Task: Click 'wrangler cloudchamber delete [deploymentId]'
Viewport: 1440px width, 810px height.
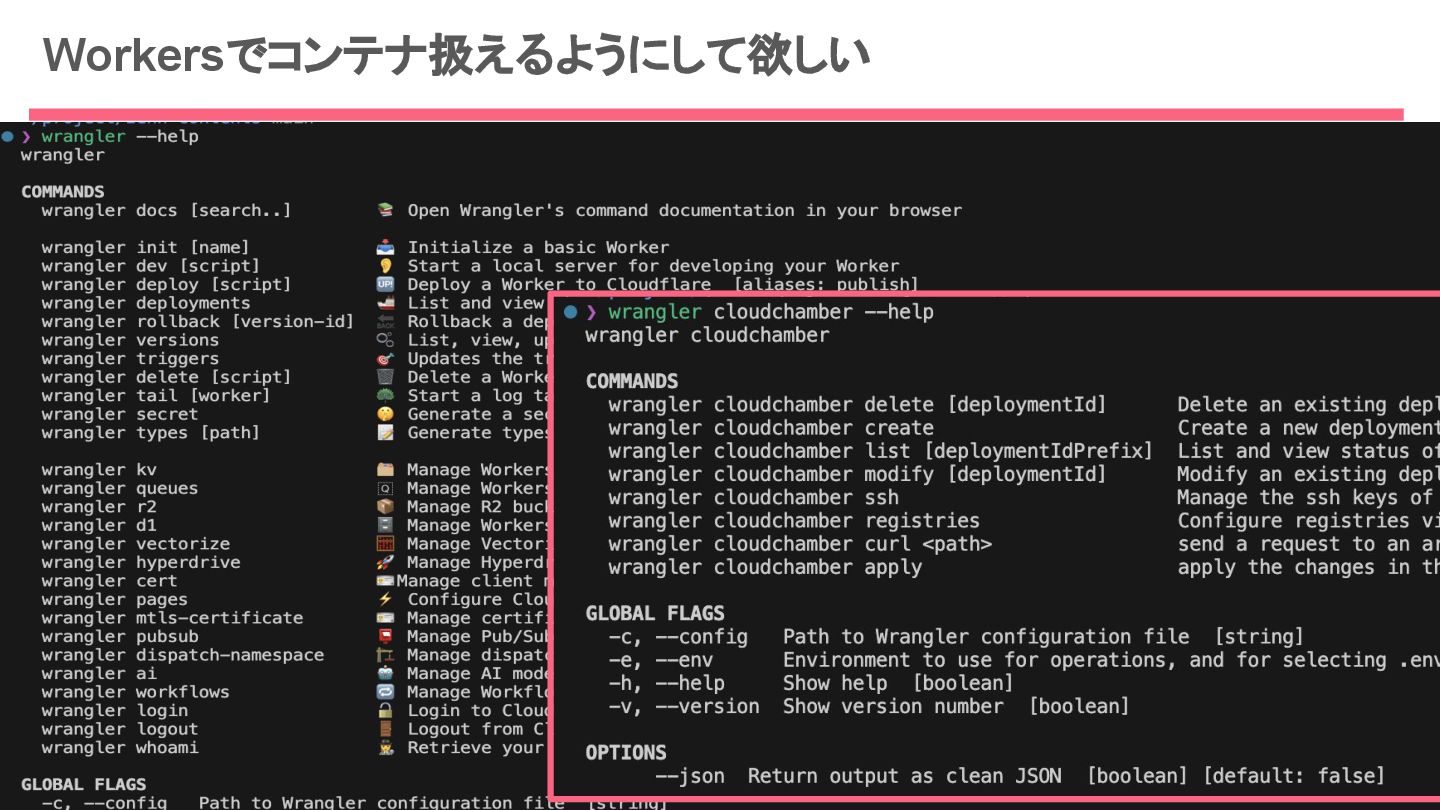Action: [857, 405]
